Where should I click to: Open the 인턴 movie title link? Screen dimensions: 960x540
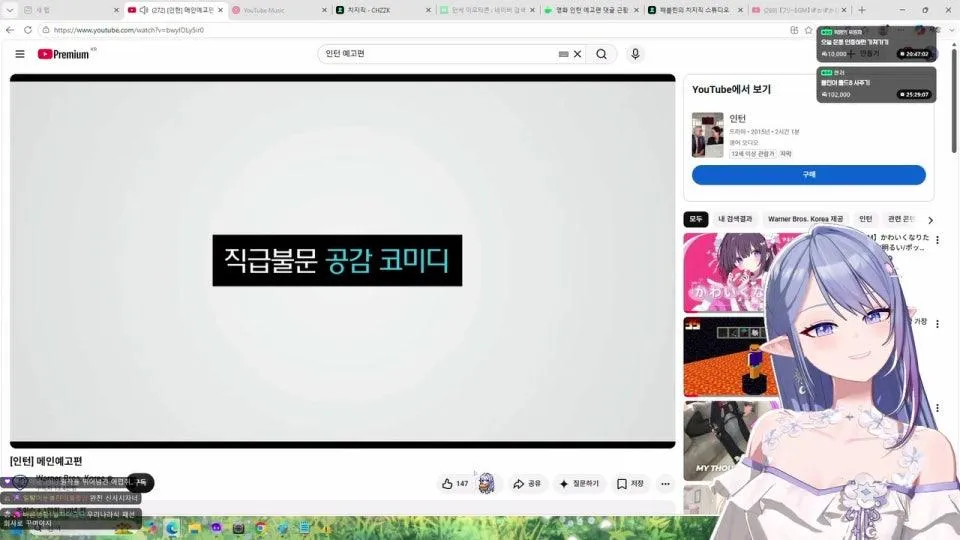coord(737,118)
